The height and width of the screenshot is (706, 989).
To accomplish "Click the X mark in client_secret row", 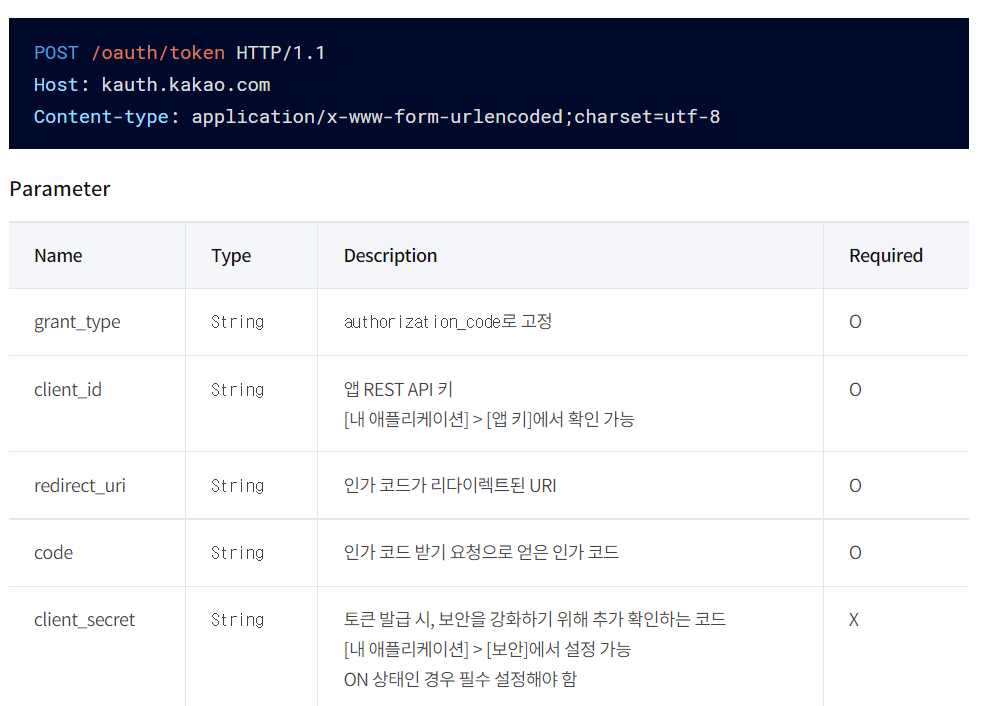I will click(853, 620).
